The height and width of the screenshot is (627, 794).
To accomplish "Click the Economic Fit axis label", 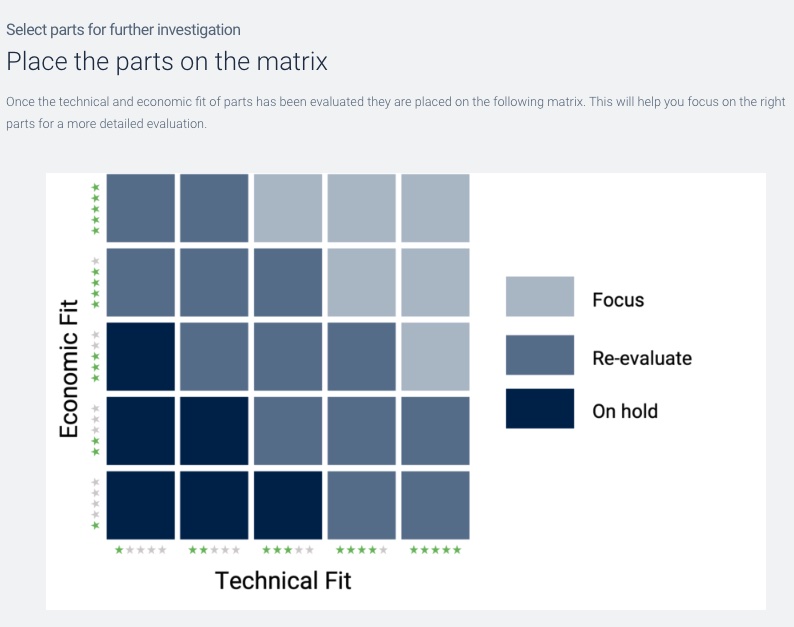I will click(69, 368).
